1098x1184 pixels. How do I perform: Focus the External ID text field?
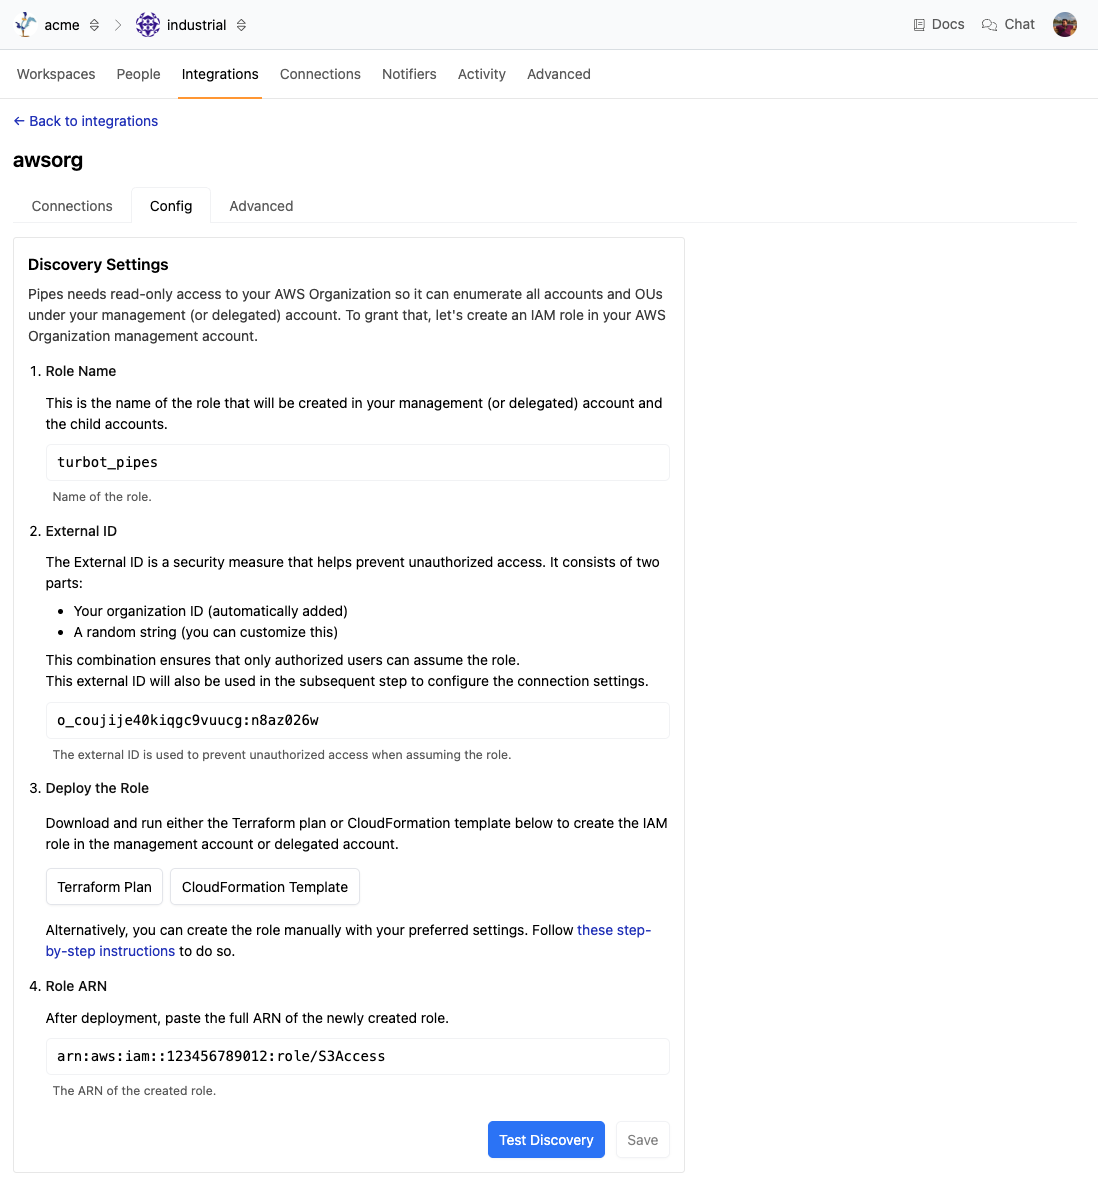tap(357, 721)
